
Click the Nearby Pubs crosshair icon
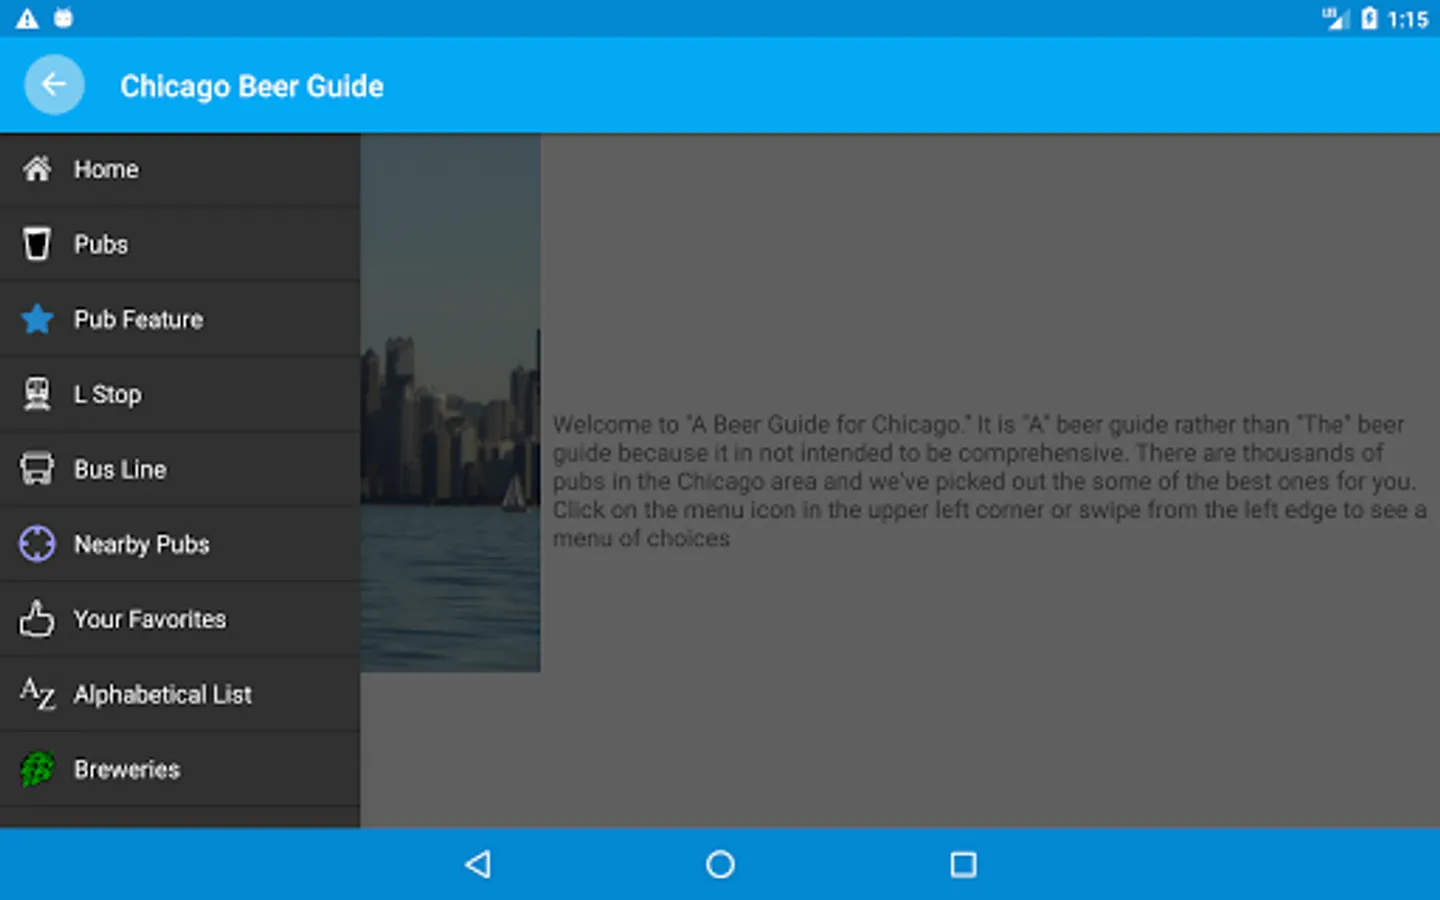click(x=37, y=544)
